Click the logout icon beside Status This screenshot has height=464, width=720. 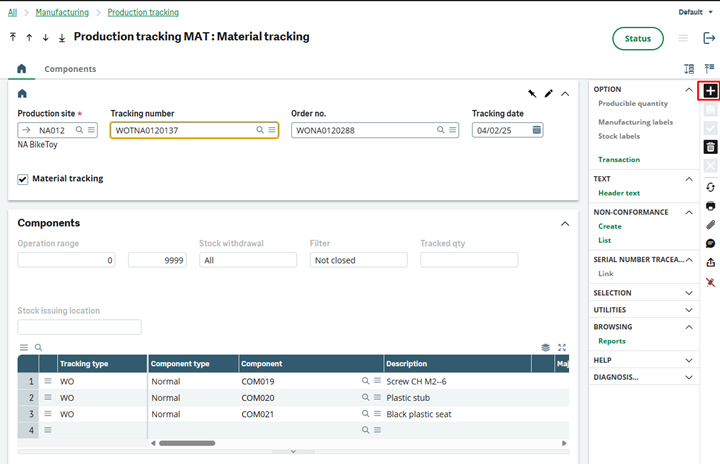coord(709,38)
